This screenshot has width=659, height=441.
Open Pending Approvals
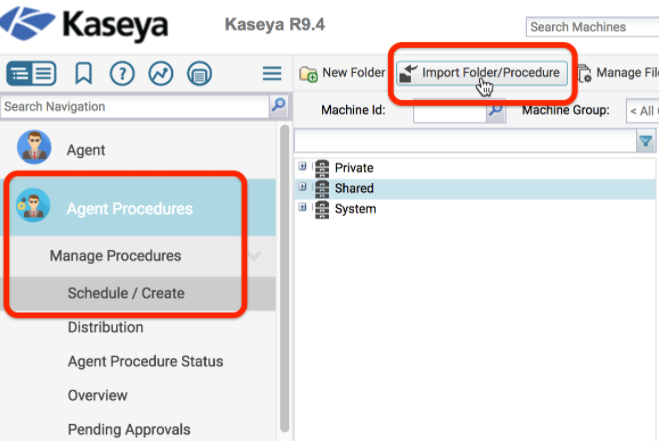(x=129, y=430)
